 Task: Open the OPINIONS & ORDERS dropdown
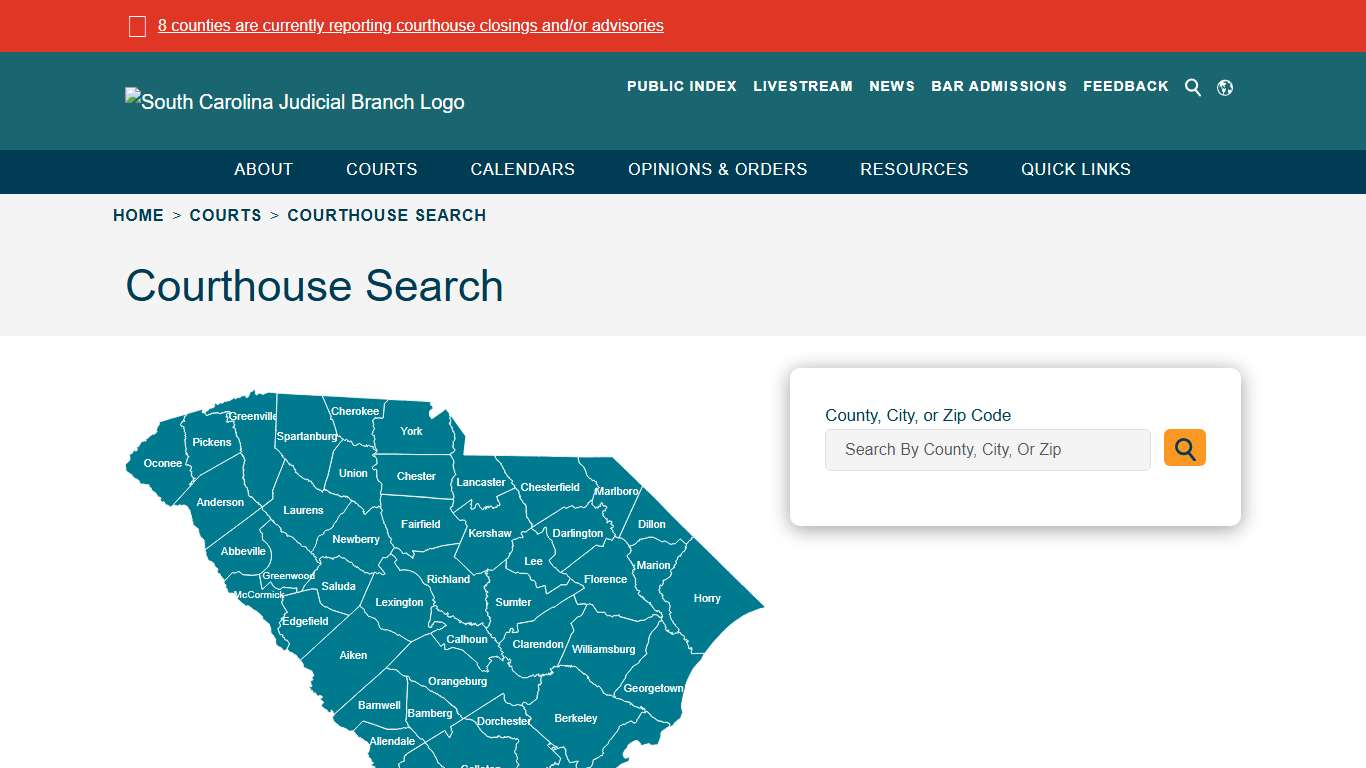pos(717,169)
